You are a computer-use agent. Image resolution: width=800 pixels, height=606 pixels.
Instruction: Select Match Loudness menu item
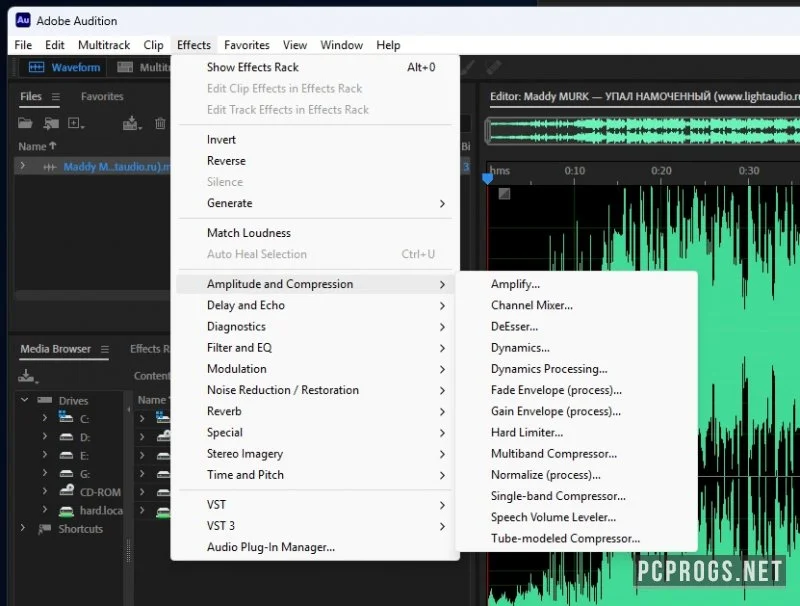(315, 233)
